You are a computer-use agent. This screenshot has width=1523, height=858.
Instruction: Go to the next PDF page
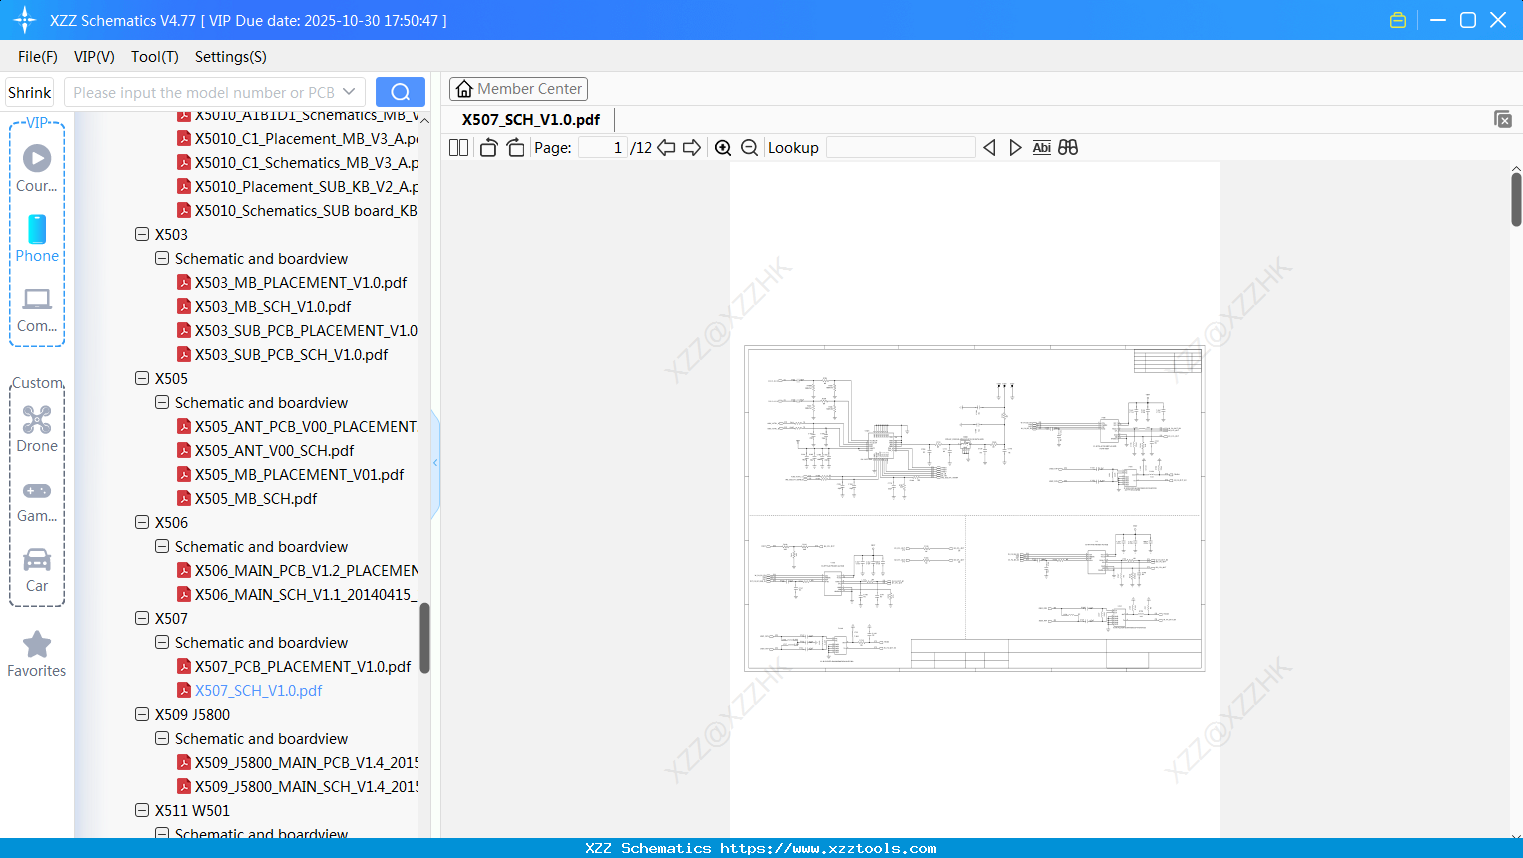point(691,147)
